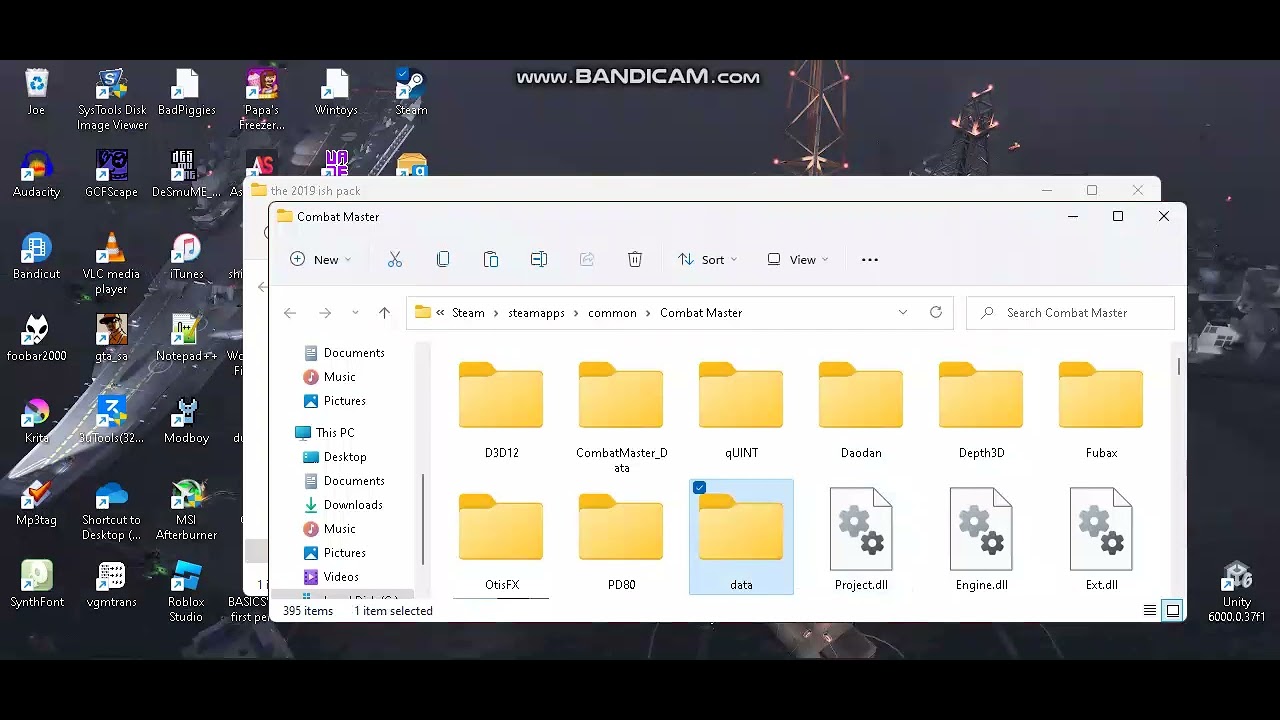Viewport: 1280px width, 720px height.
Task: Select SysTools Disk Image Viewer desktop icon
Action: [x=112, y=100]
